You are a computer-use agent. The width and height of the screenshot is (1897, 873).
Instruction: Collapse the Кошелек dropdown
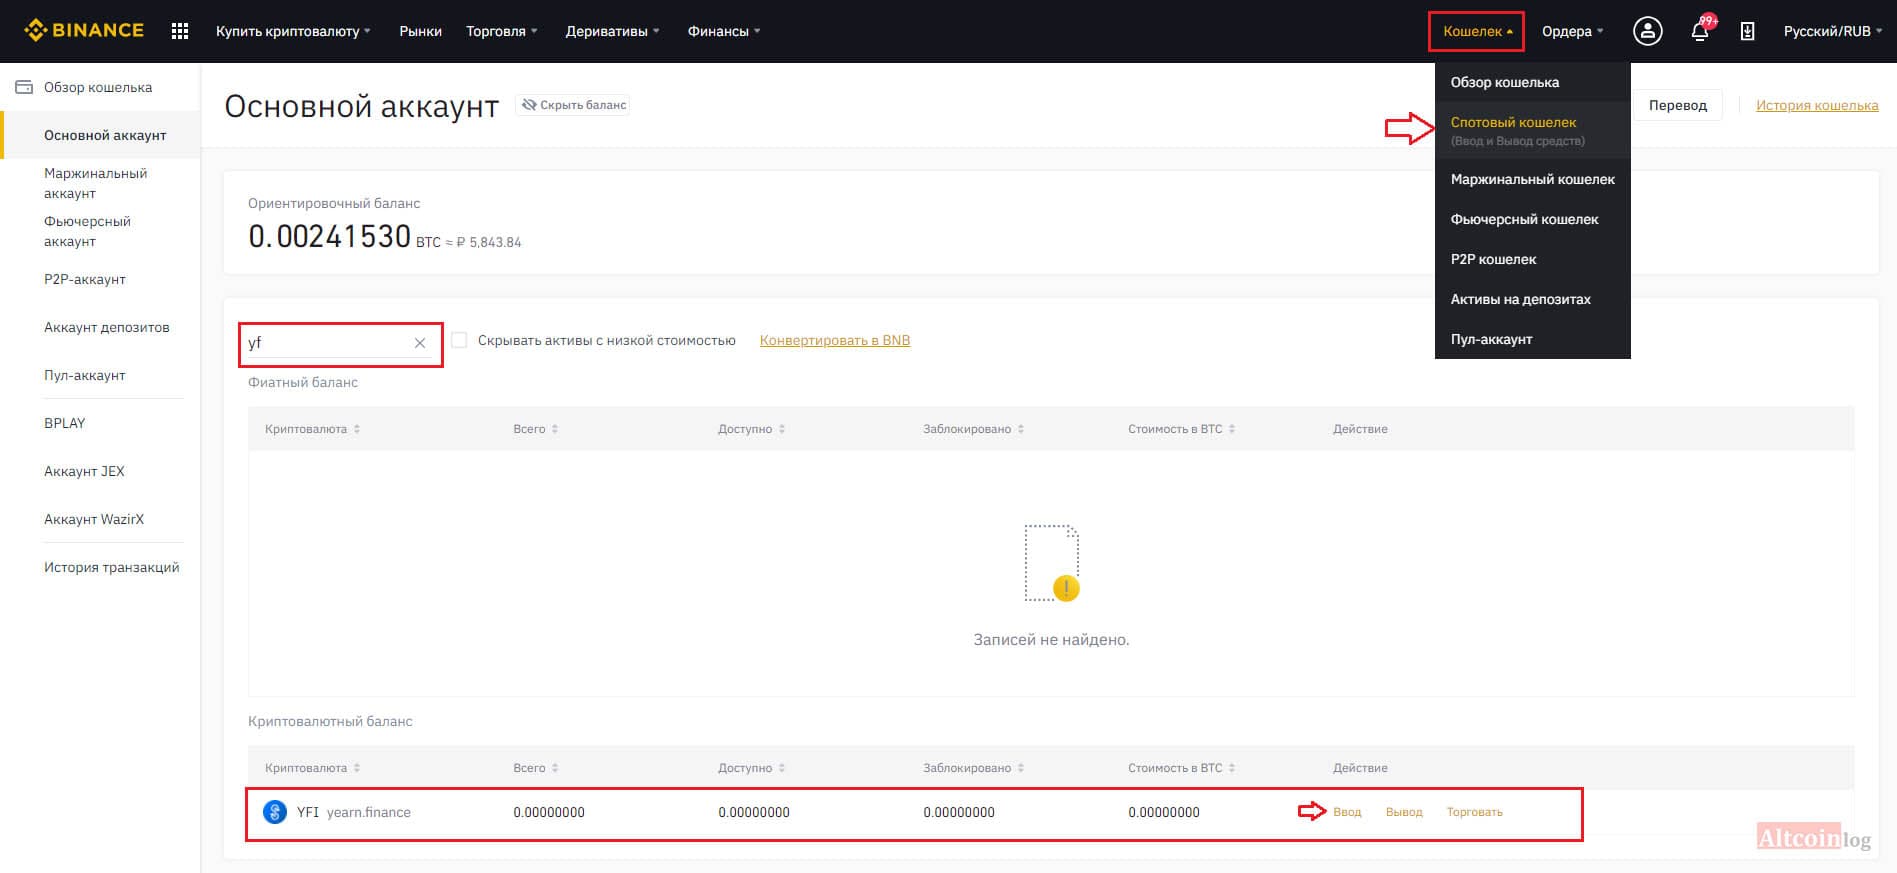pyautogui.click(x=1477, y=31)
